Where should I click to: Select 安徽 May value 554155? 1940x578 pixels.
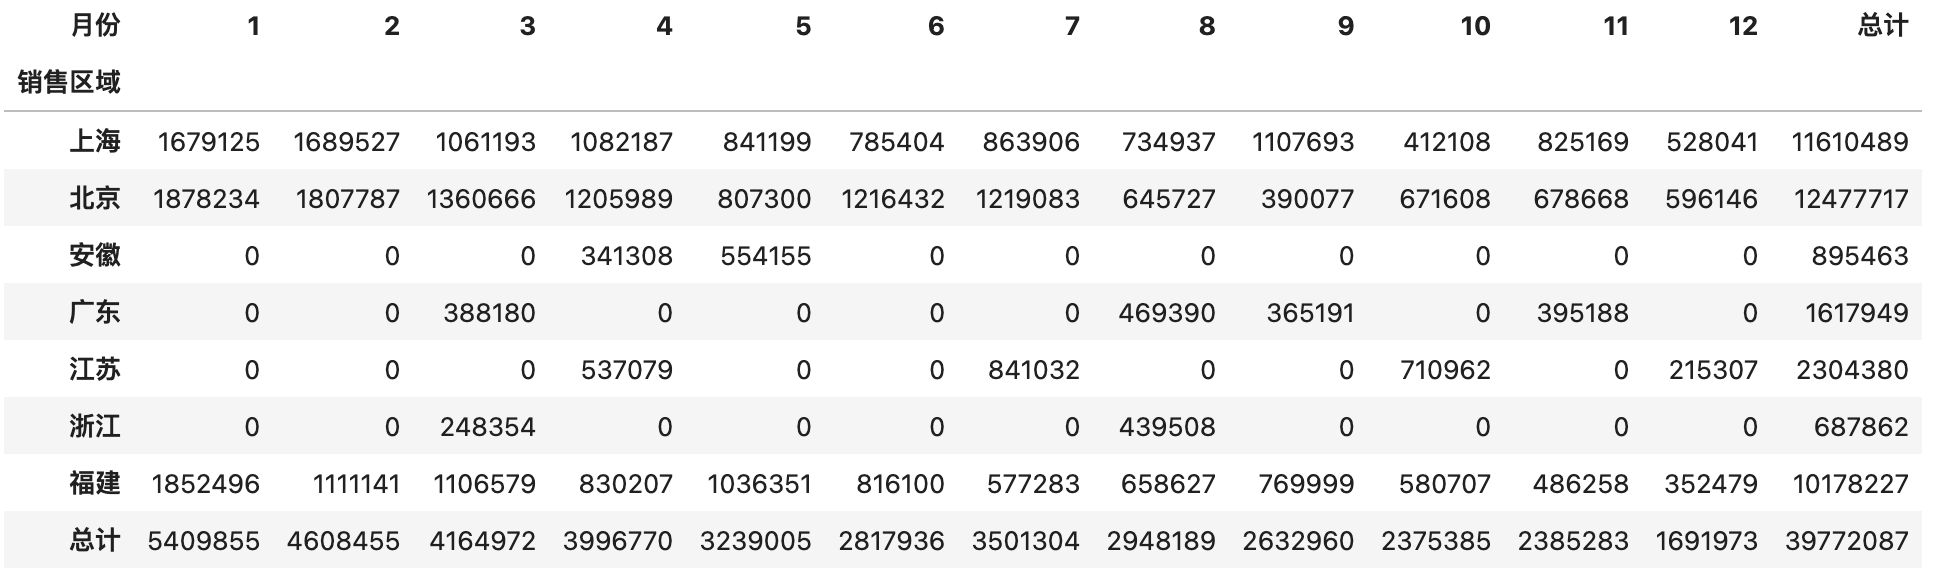click(x=765, y=256)
